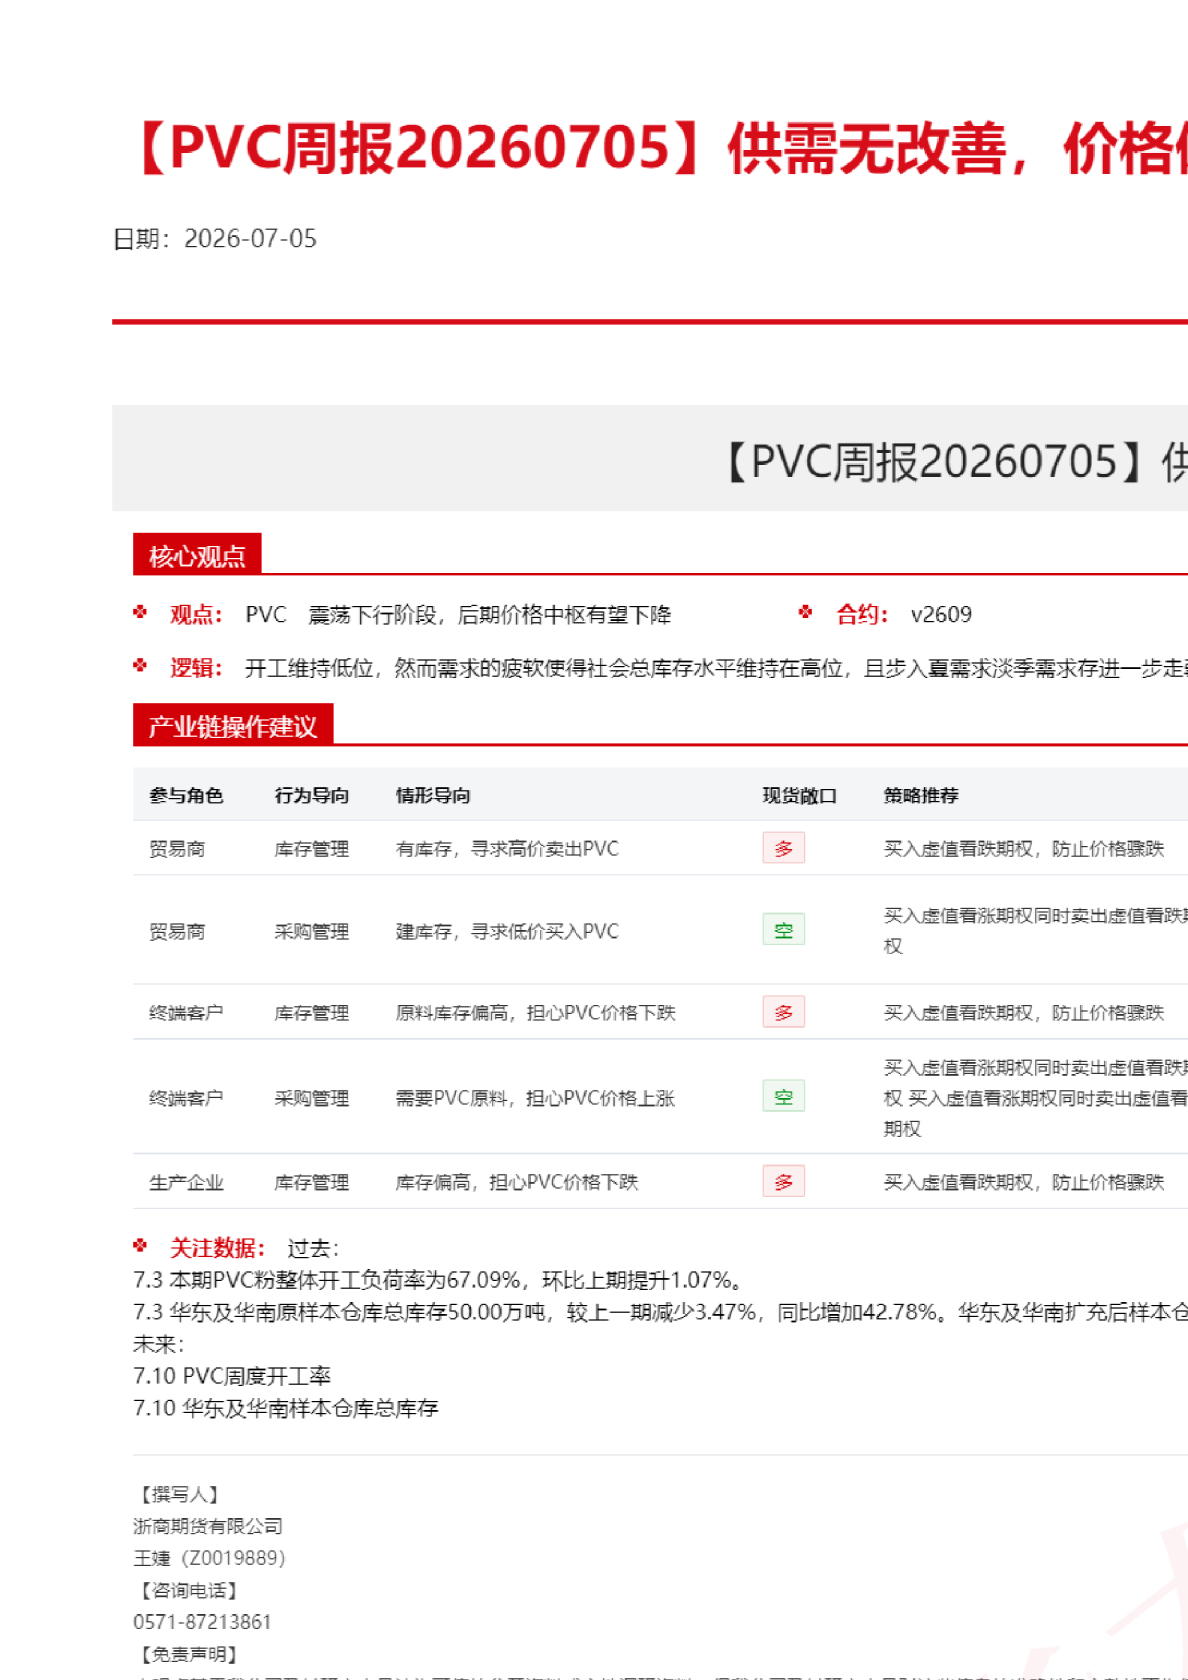Click 贸易商 cell in 采购管理 row

[177, 932]
